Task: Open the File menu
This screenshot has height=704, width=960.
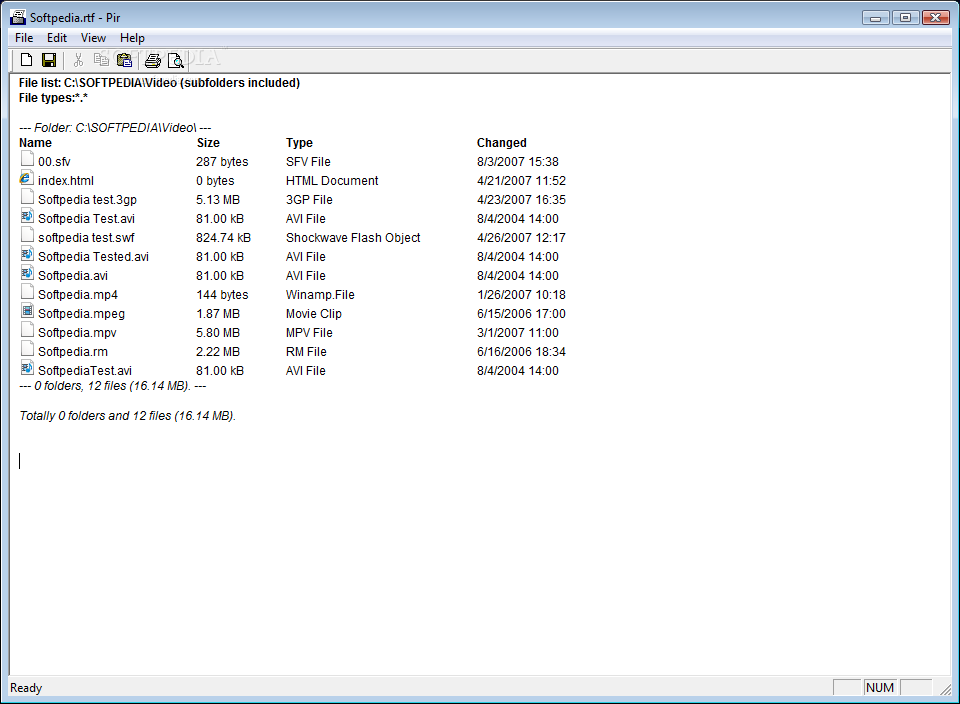Action: coord(24,38)
